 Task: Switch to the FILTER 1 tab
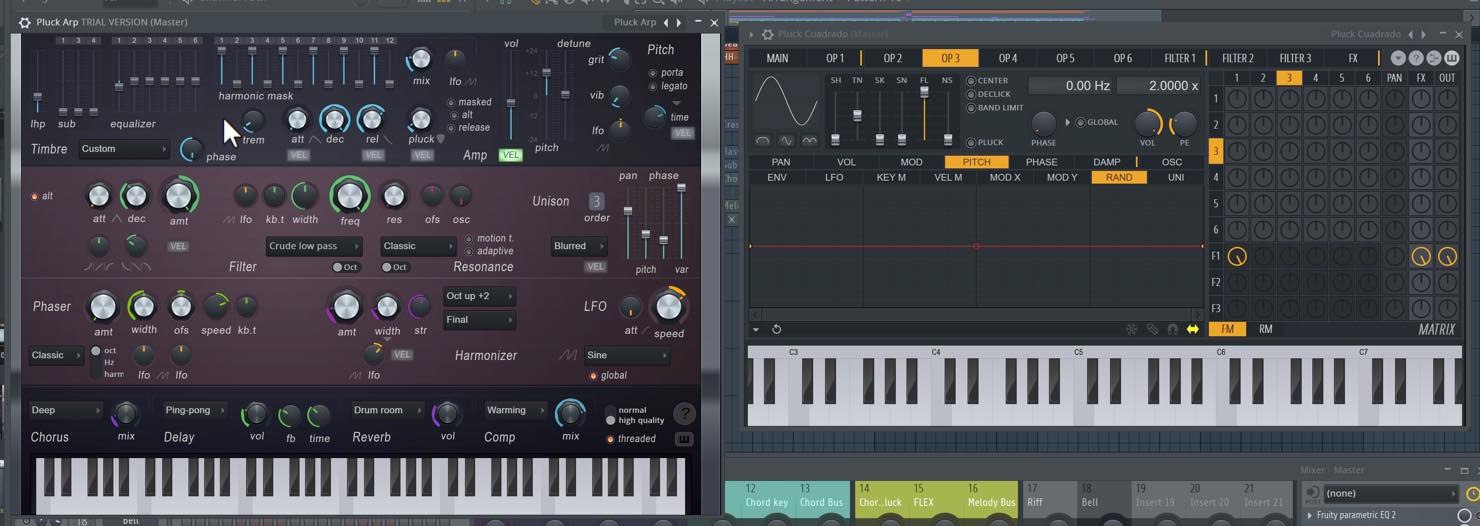coord(1180,58)
